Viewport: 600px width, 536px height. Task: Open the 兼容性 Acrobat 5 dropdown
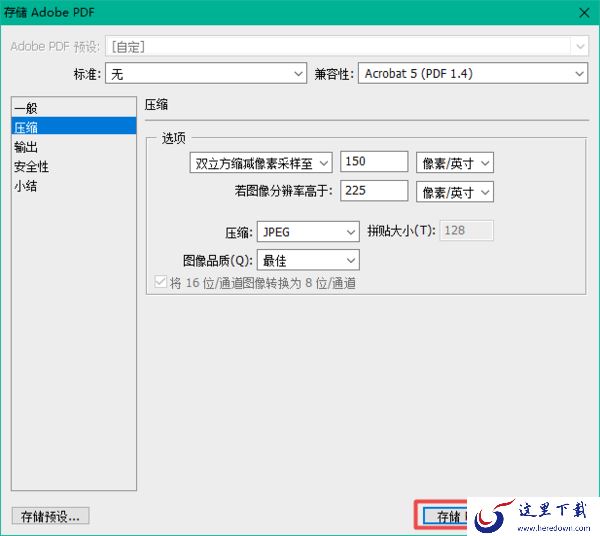pos(473,73)
